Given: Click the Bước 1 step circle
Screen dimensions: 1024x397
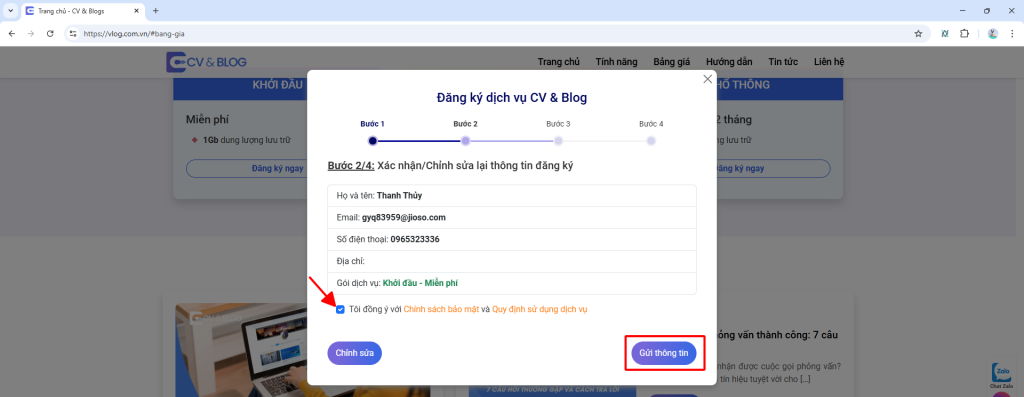Looking at the screenshot, I should coord(373,140).
